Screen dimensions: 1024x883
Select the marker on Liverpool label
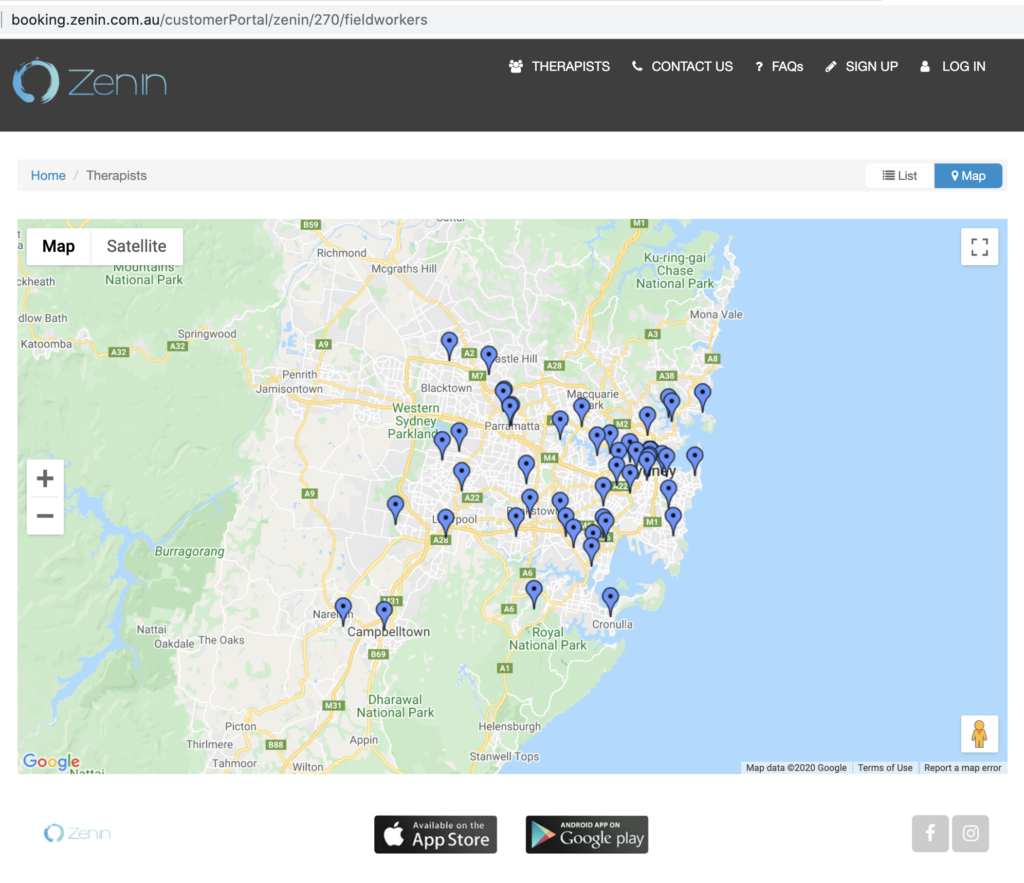click(x=445, y=522)
